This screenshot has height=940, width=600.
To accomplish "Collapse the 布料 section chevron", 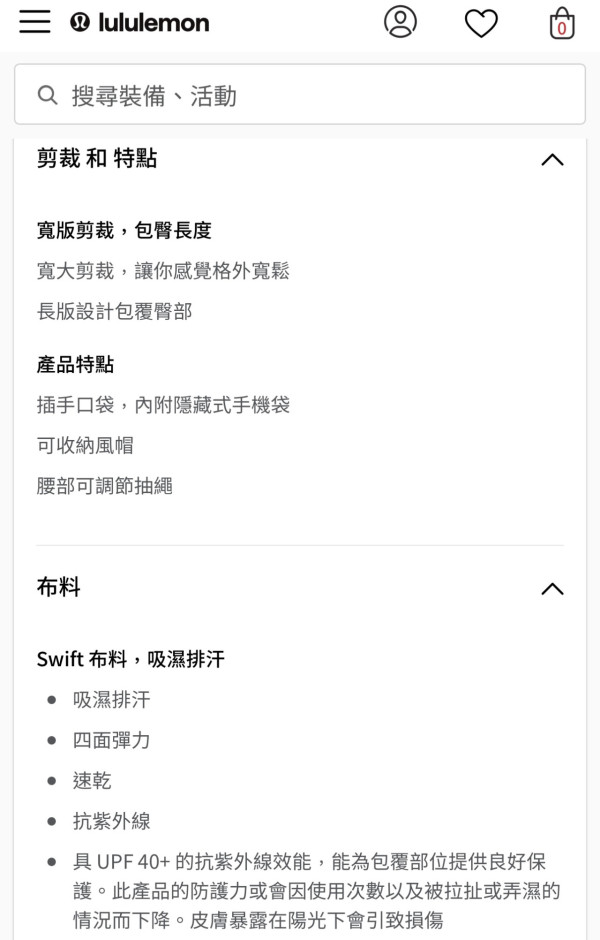I will tap(551, 588).
